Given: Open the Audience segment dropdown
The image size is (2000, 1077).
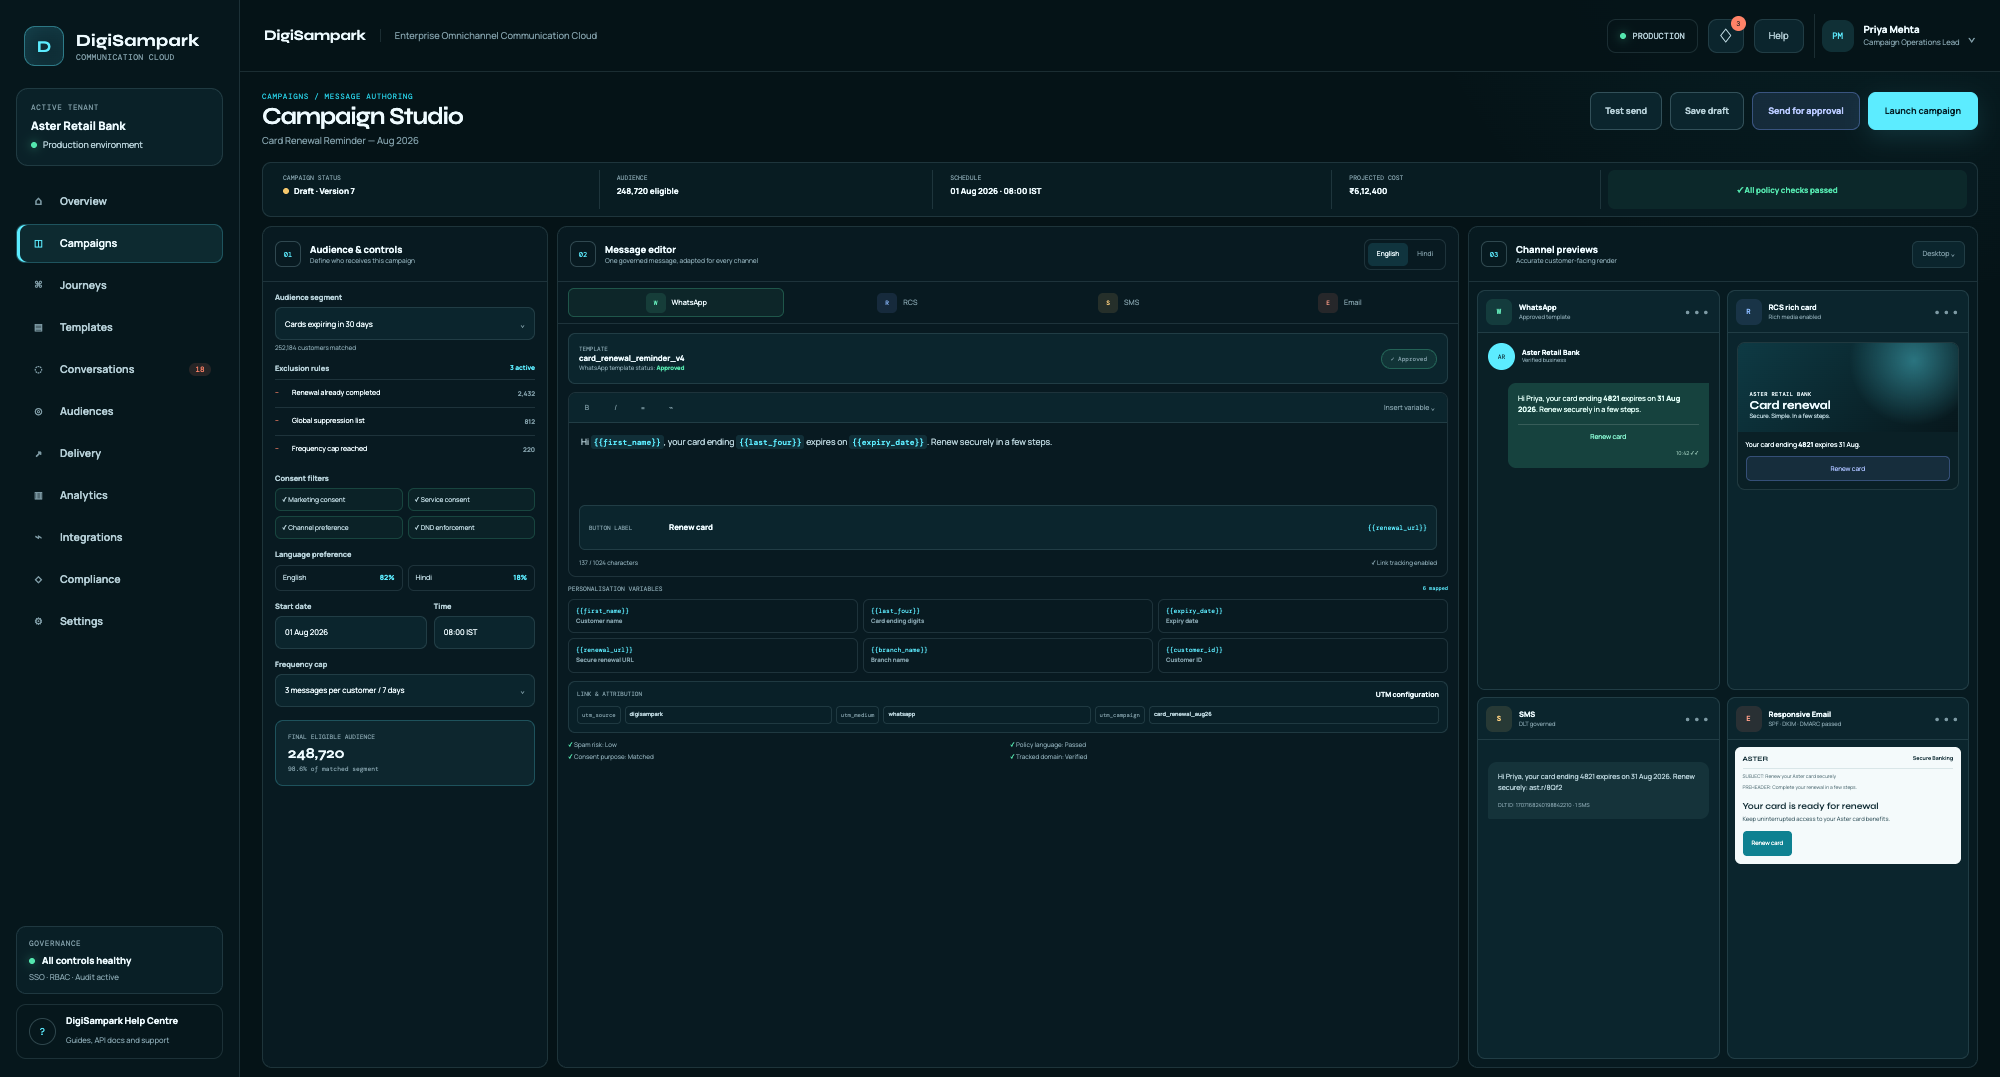Looking at the screenshot, I should pyautogui.click(x=405, y=325).
